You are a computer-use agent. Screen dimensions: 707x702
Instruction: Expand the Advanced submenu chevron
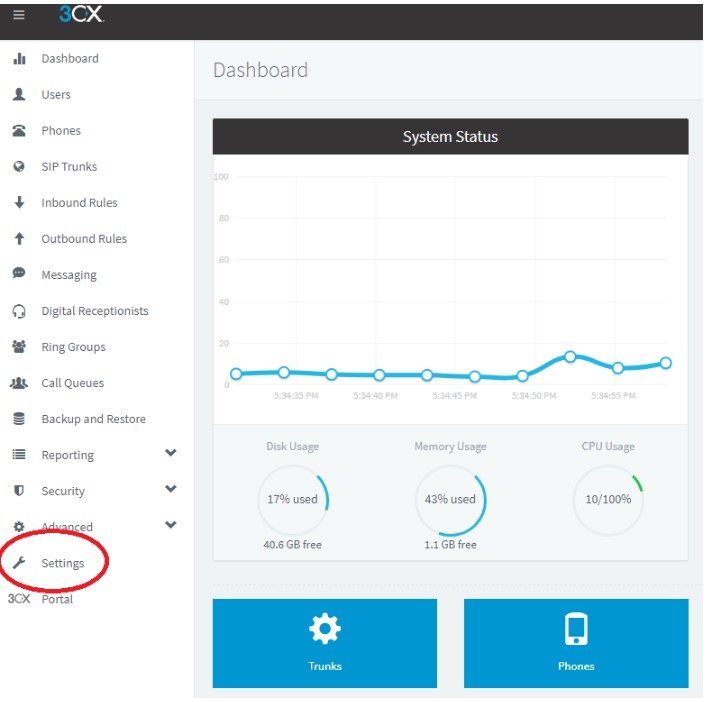click(170, 526)
